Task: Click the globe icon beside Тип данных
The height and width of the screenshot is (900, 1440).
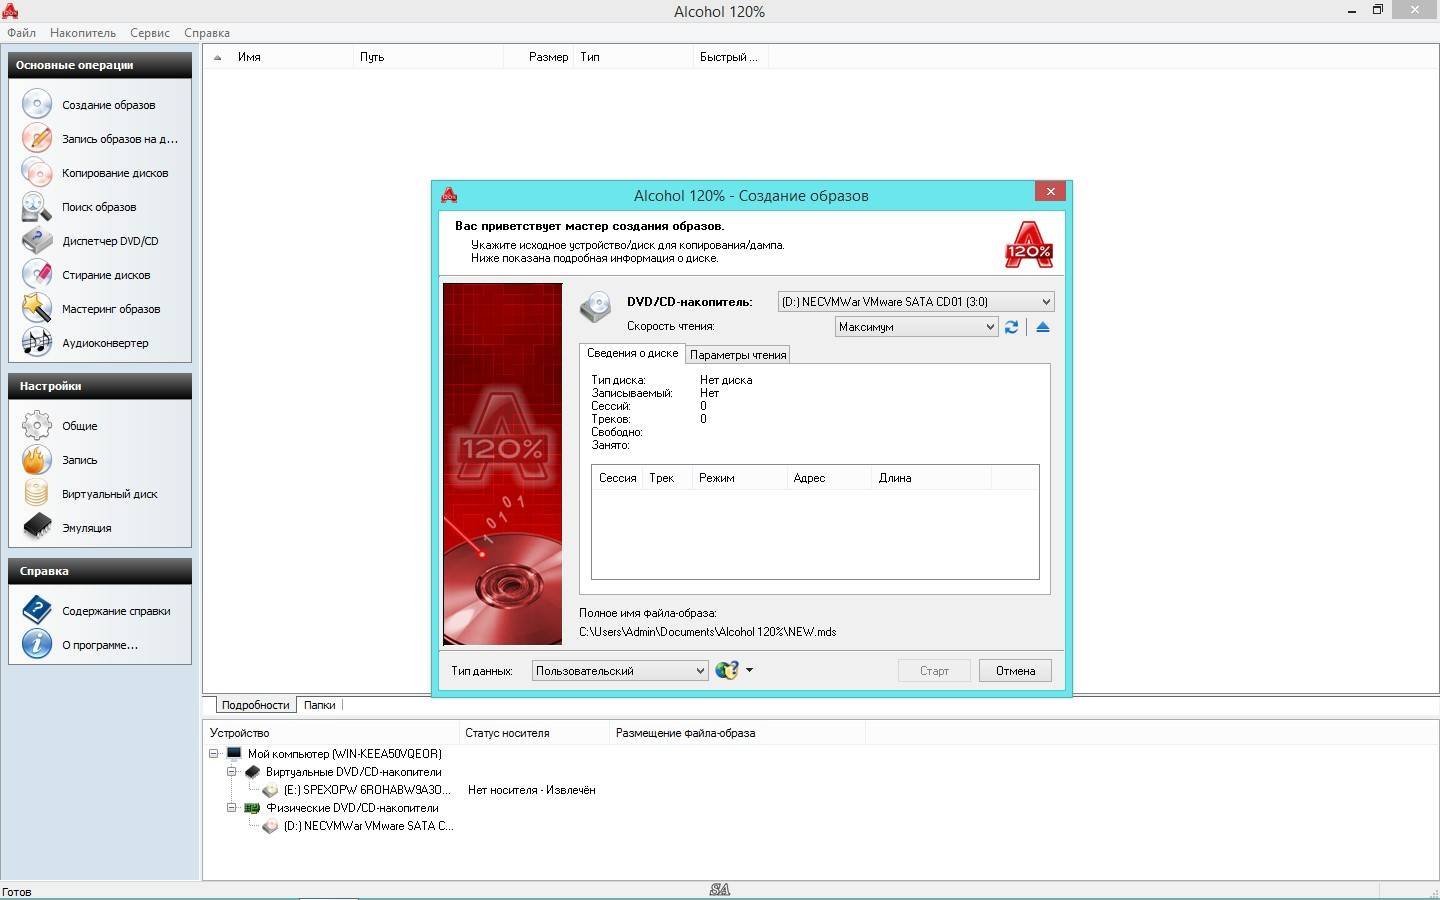Action: coord(727,670)
